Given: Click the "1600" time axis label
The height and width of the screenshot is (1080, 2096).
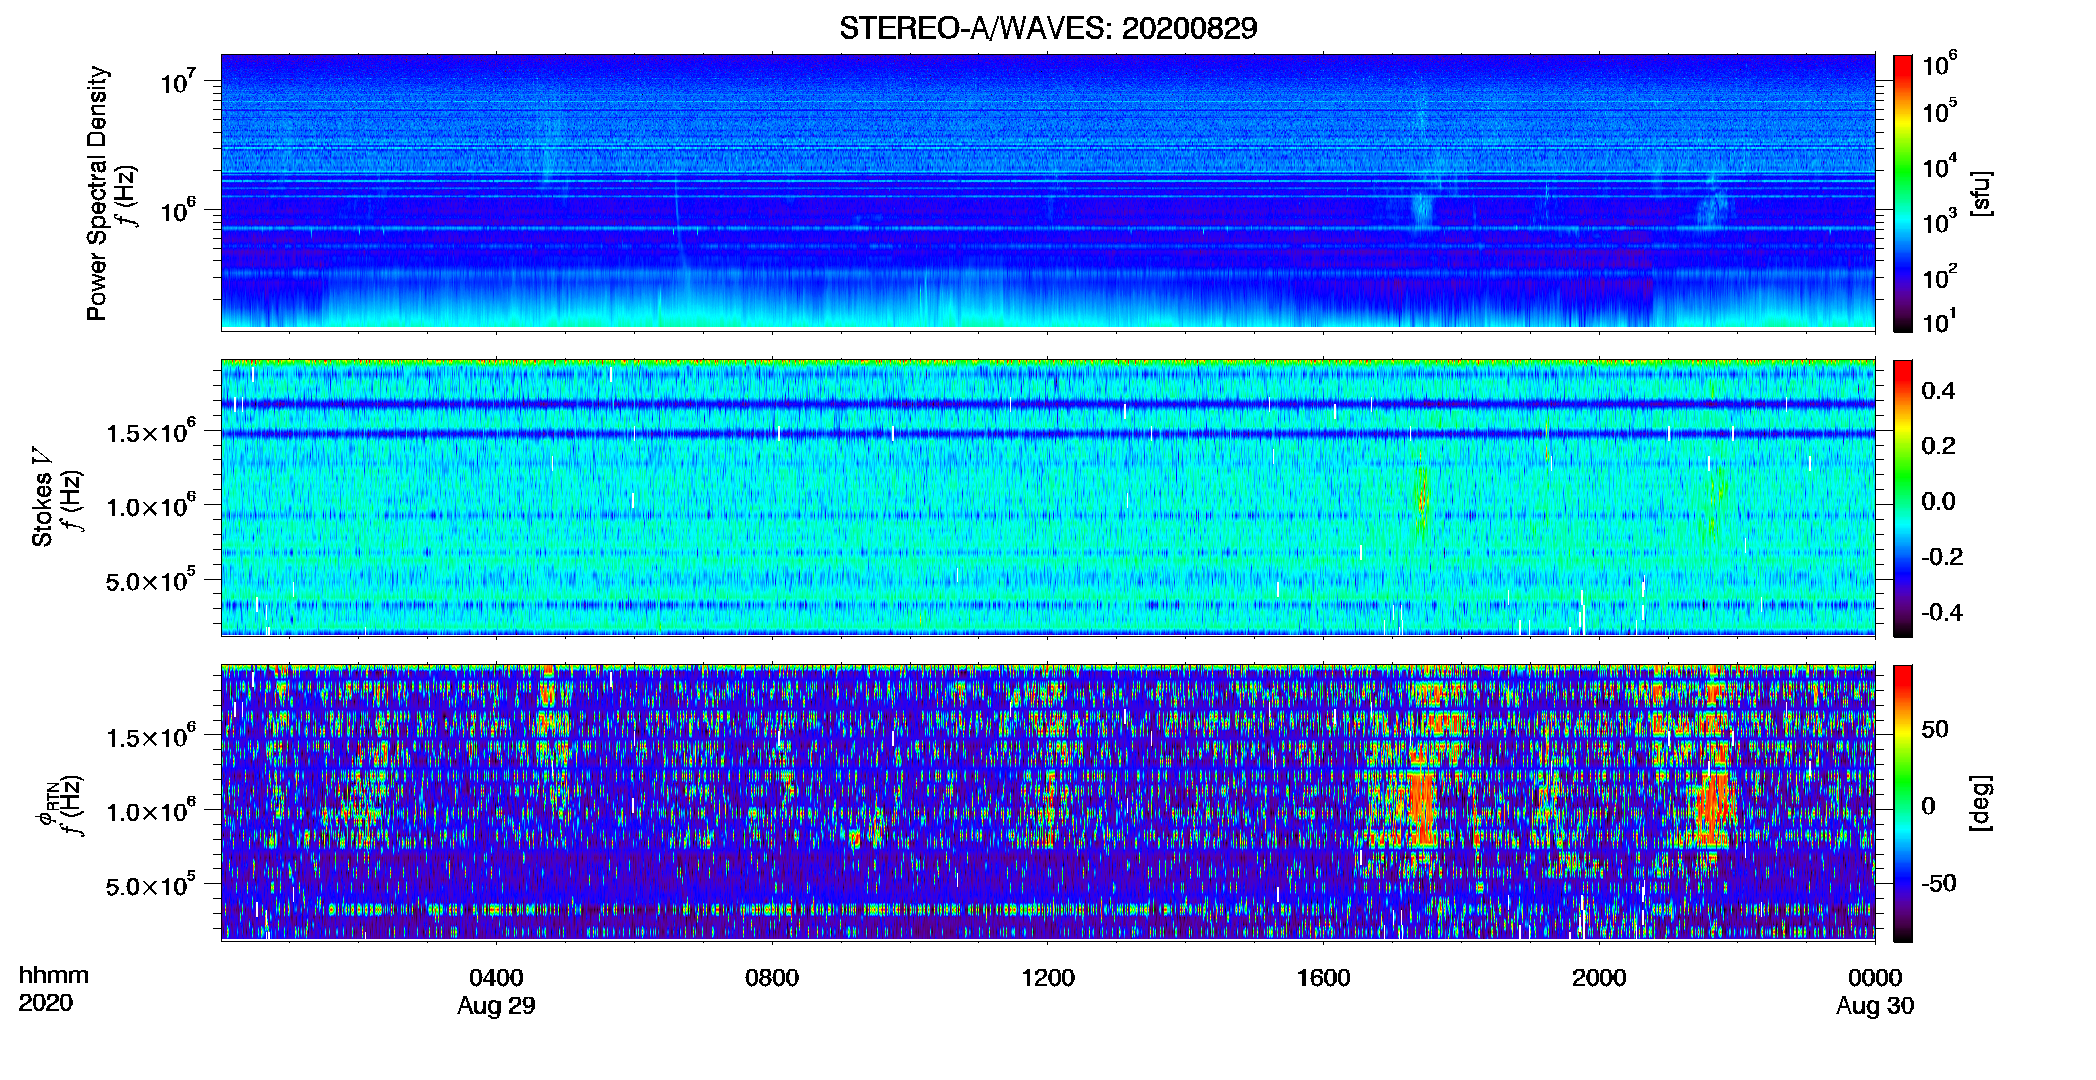Looking at the screenshot, I should pyautogui.click(x=1323, y=977).
